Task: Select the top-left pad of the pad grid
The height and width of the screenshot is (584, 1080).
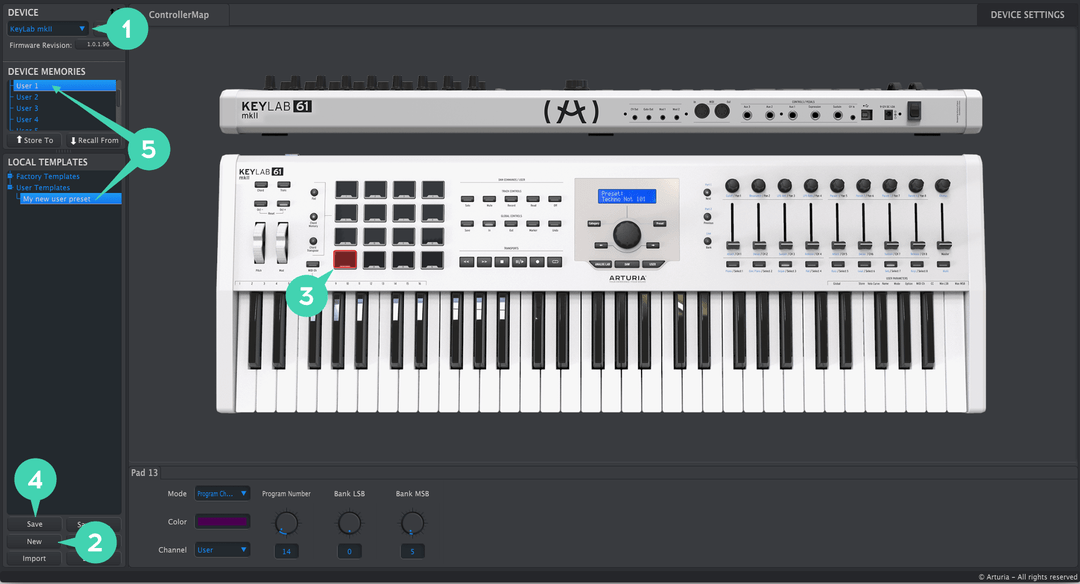Action: tap(346, 190)
